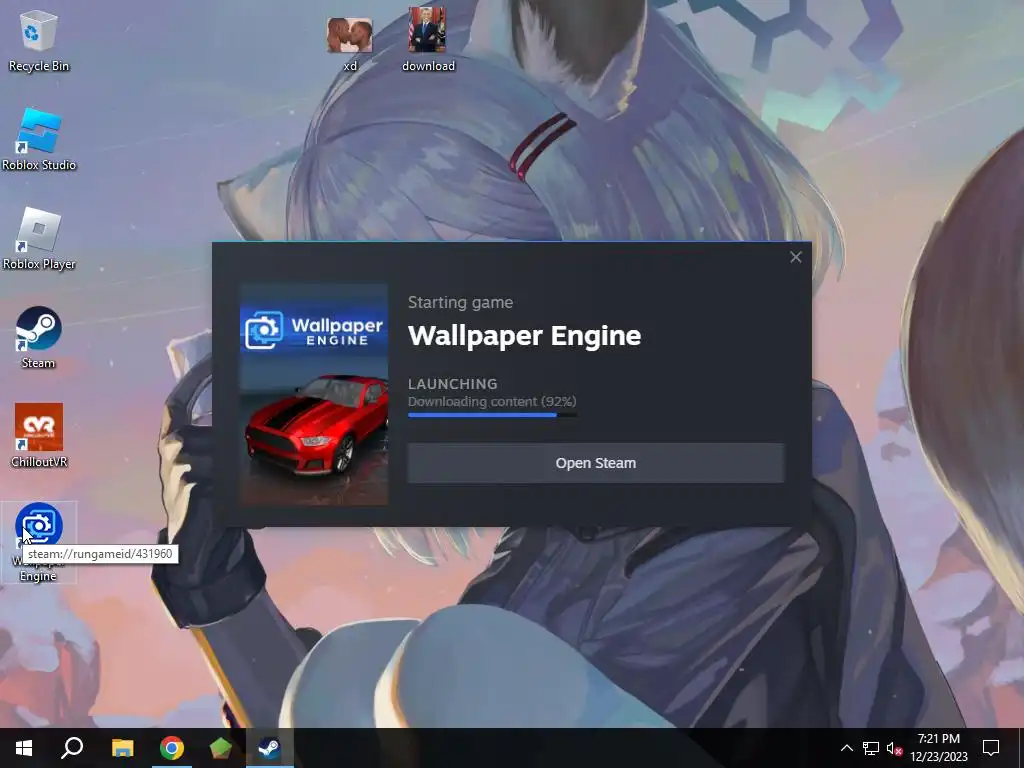Open the Windows Start menu
This screenshot has height=768, width=1024.
(24, 748)
